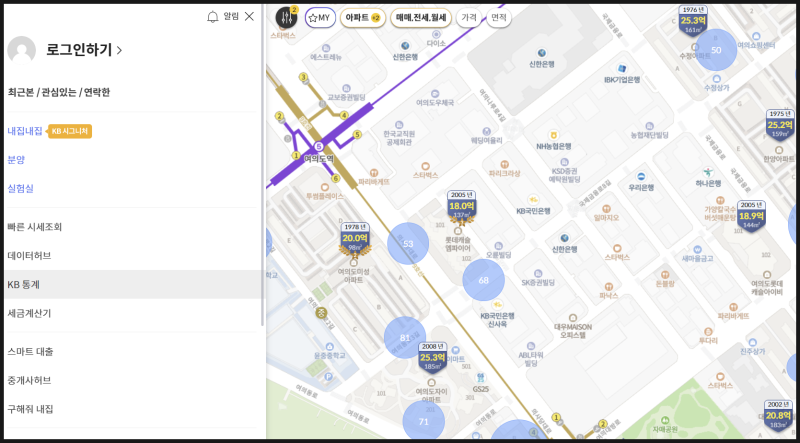Open 스마트 대출 menu item
800x443 pixels.
click(x=30, y=352)
